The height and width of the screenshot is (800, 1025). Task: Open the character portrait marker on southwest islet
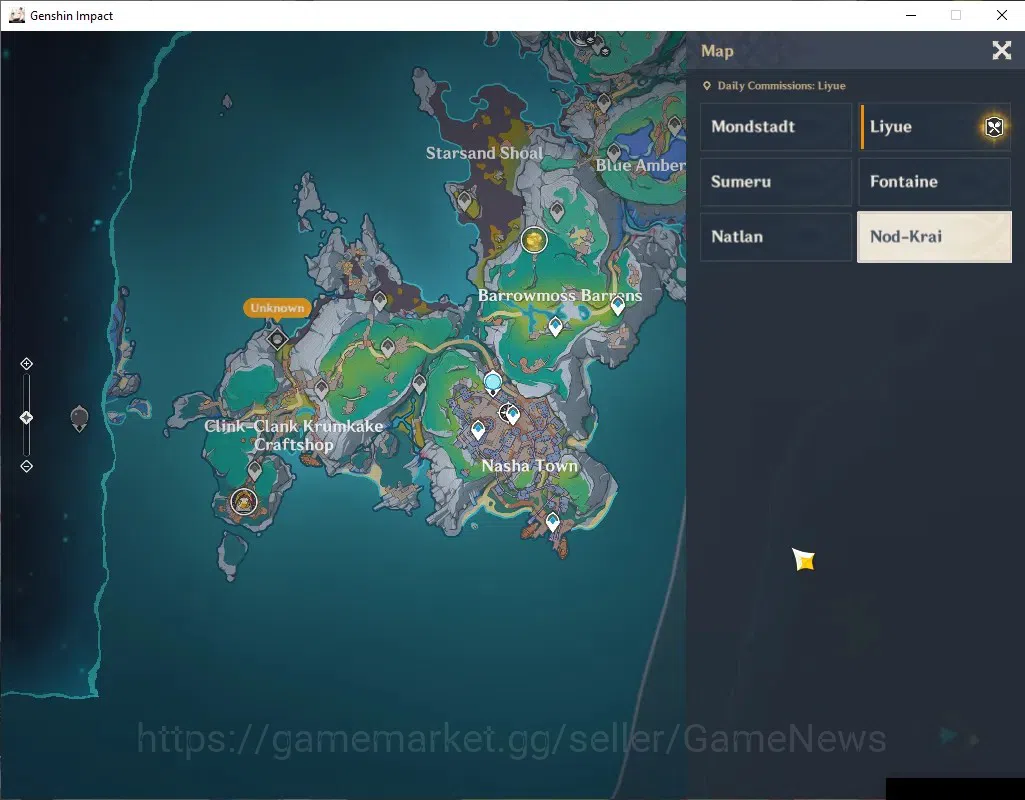click(244, 502)
